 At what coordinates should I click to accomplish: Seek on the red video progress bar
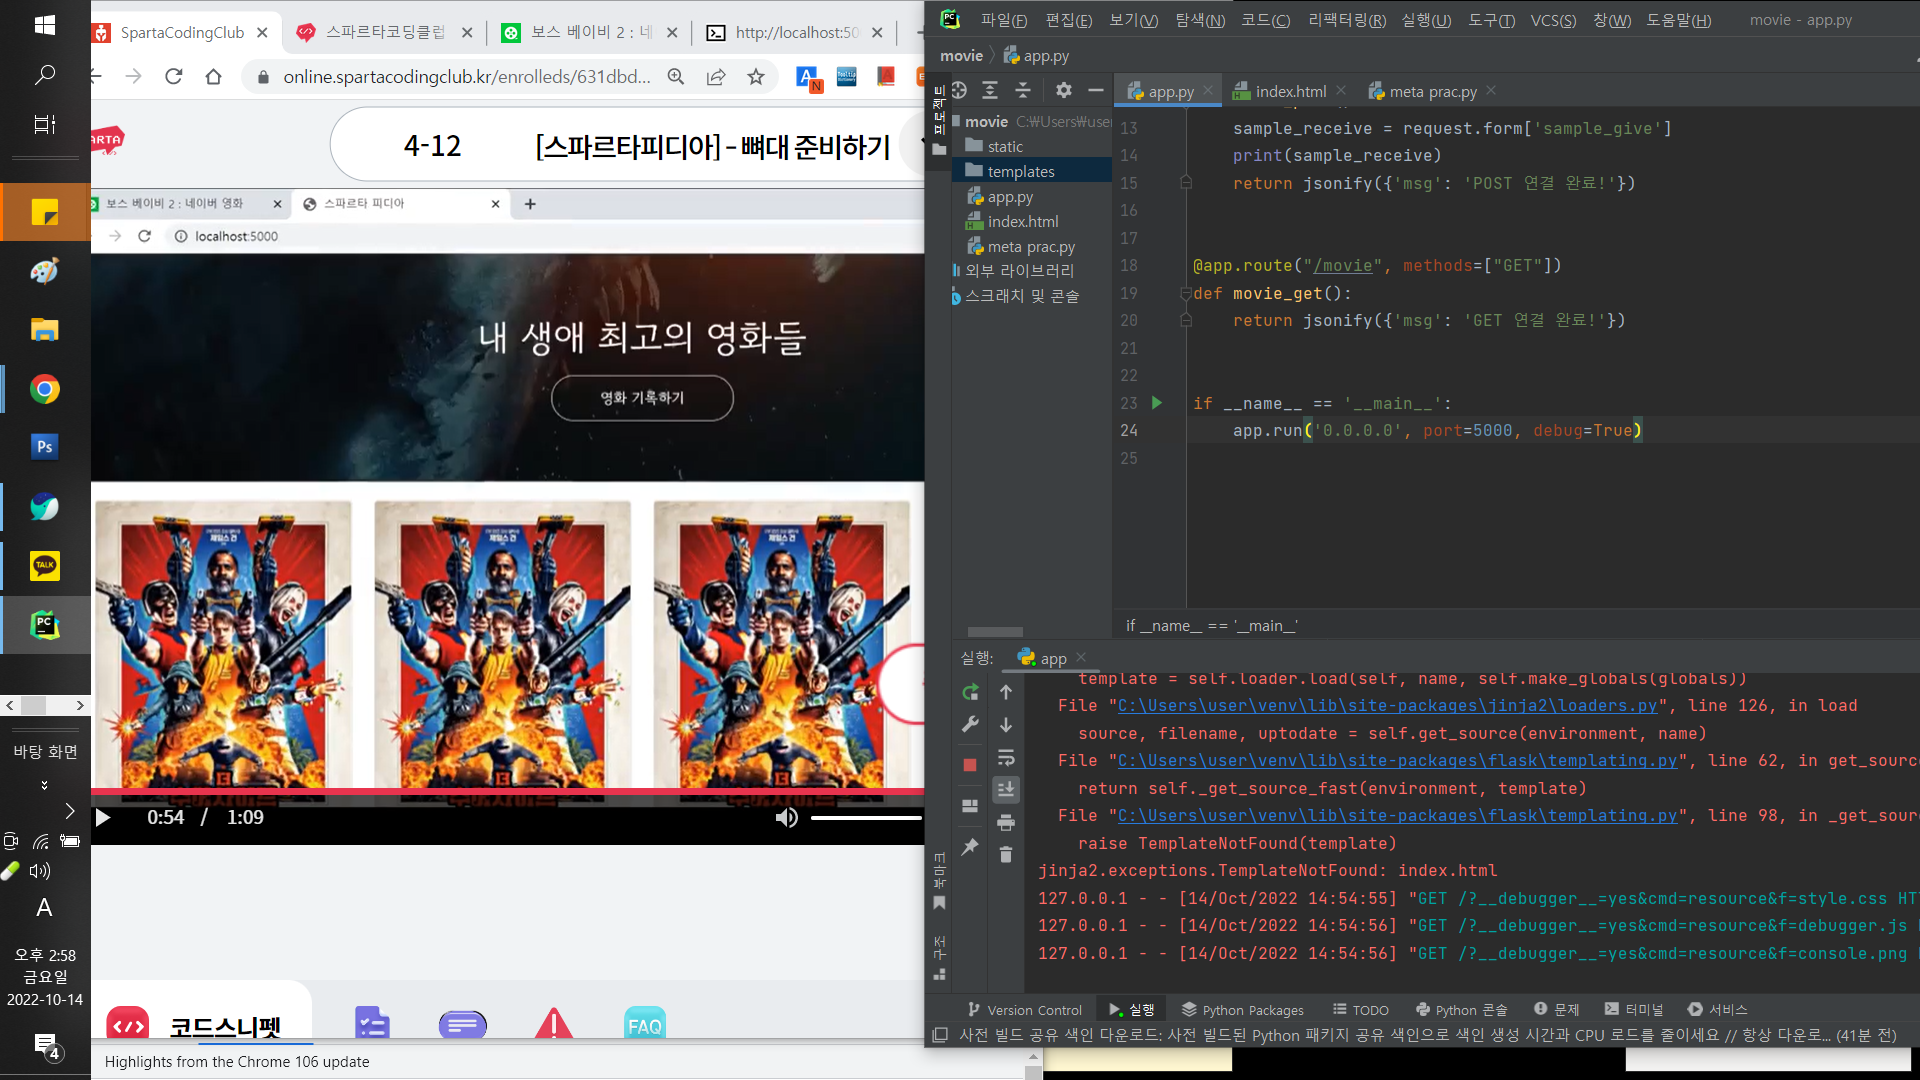coord(507,792)
